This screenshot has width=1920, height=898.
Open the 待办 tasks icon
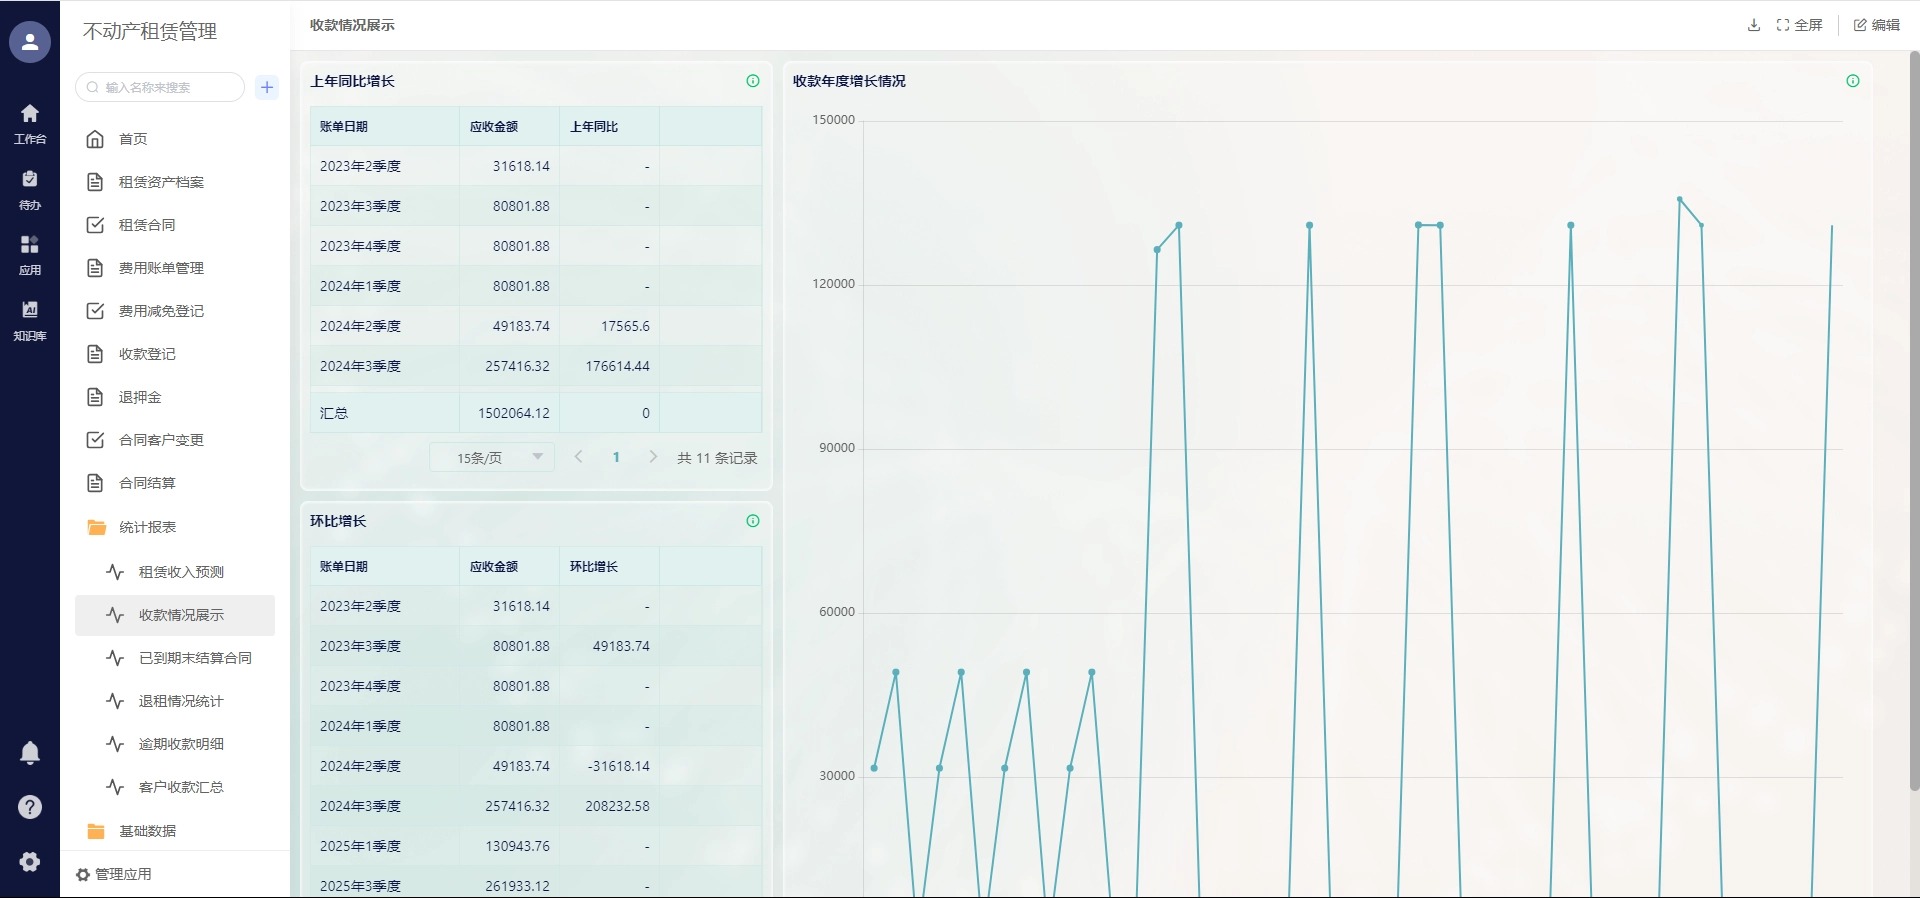click(30, 188)
